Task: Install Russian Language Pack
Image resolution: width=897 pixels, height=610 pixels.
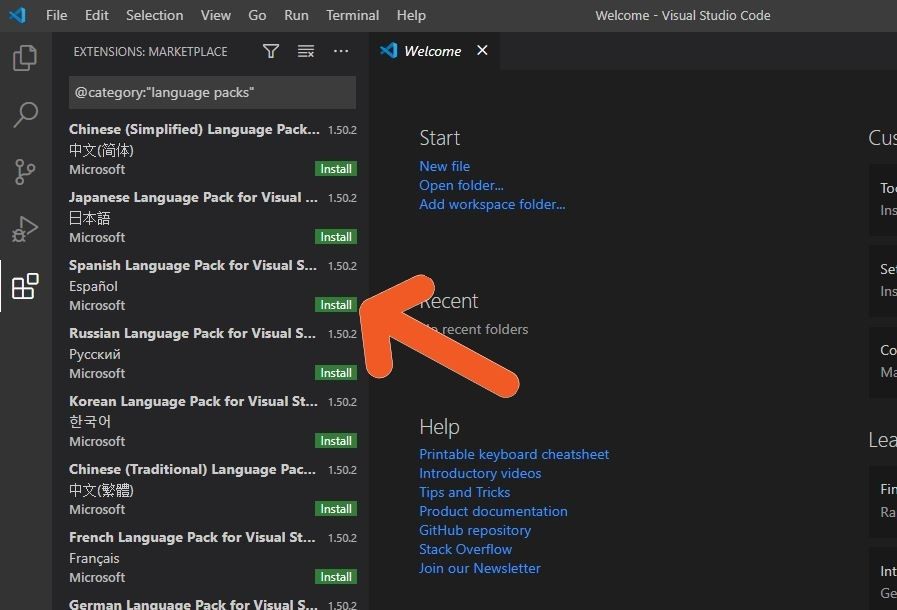Action: pyautogui.click(x=336, y=373)
